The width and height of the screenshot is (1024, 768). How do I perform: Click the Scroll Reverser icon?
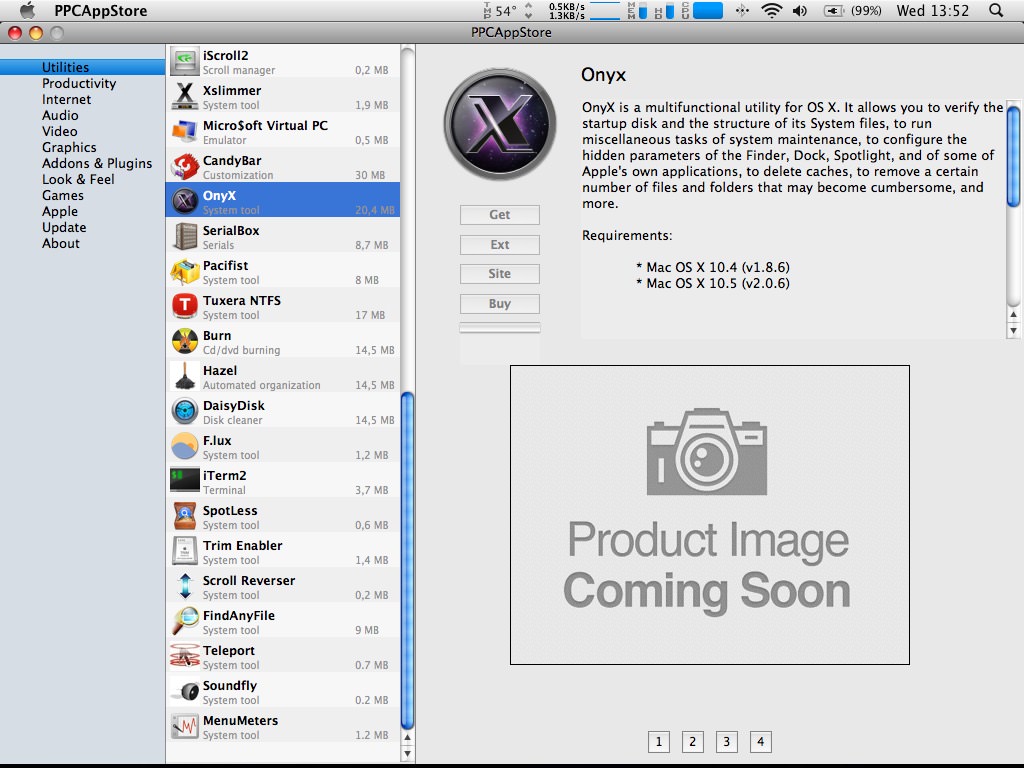tap(185, 586)
